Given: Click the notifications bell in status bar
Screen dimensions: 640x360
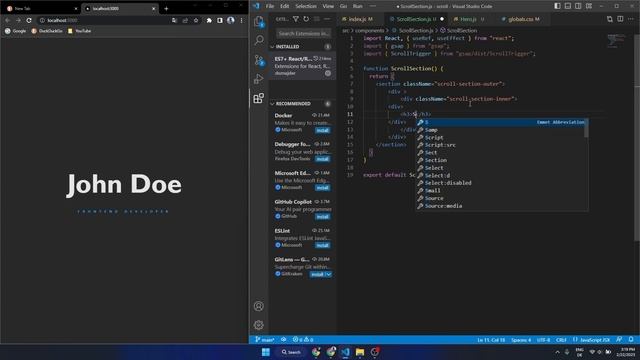Looking at the screenshot, I should click(631, 340).
